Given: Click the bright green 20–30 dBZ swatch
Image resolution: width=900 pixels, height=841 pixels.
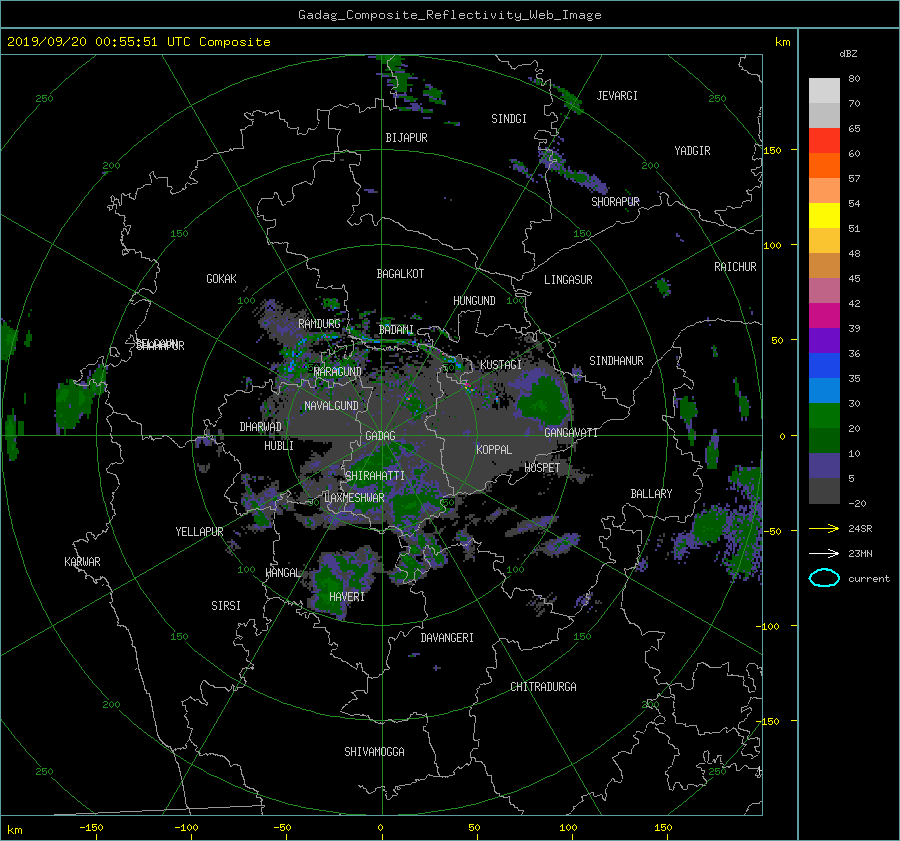Looking at the screenshot, I should coord(824,416).
